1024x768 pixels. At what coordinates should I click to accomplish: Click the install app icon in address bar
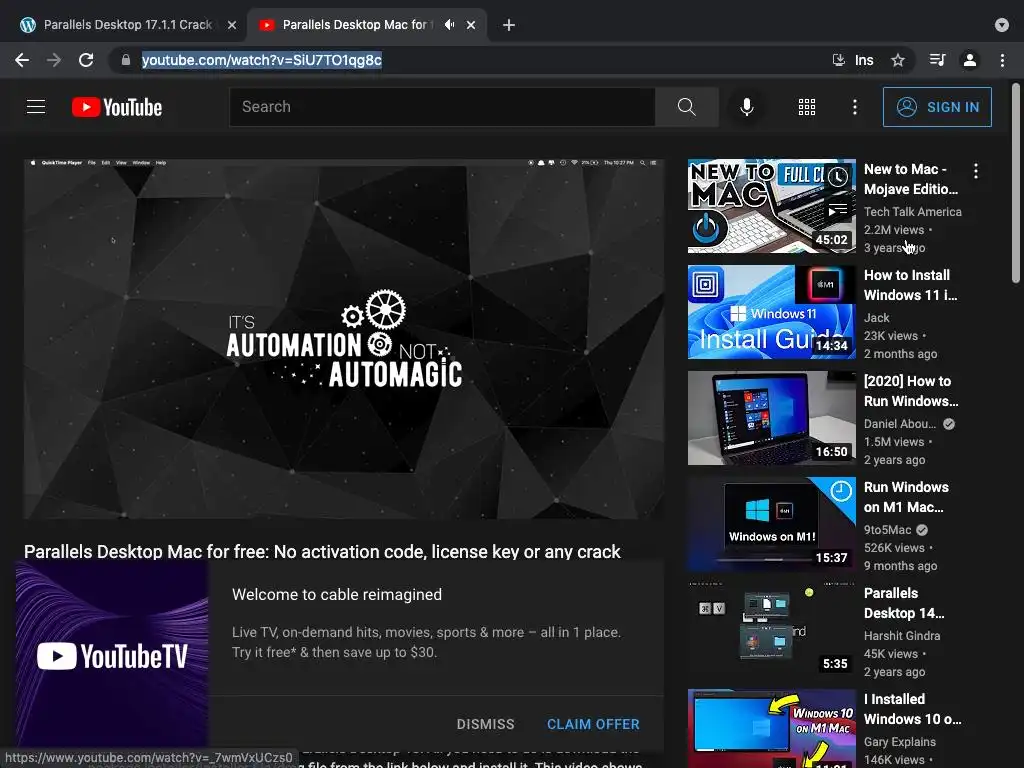839,60
